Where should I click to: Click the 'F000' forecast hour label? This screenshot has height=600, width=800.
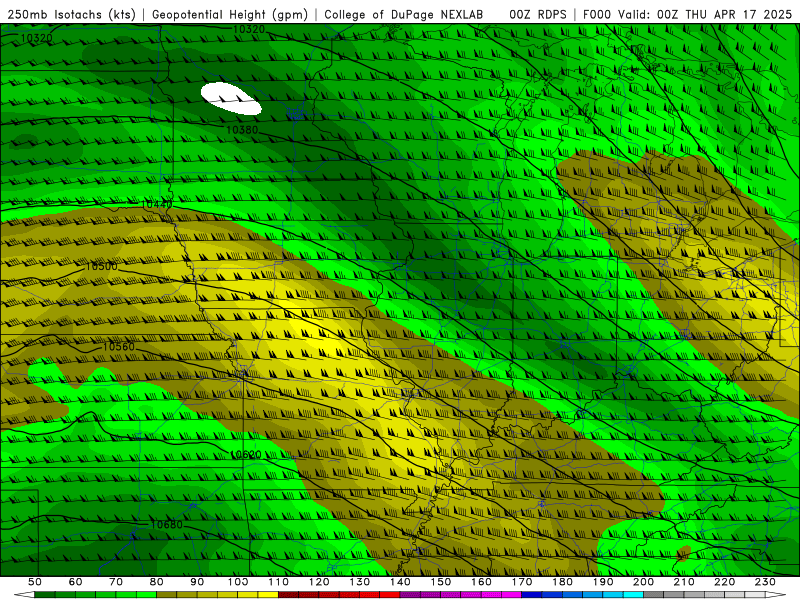click(597, 15)
